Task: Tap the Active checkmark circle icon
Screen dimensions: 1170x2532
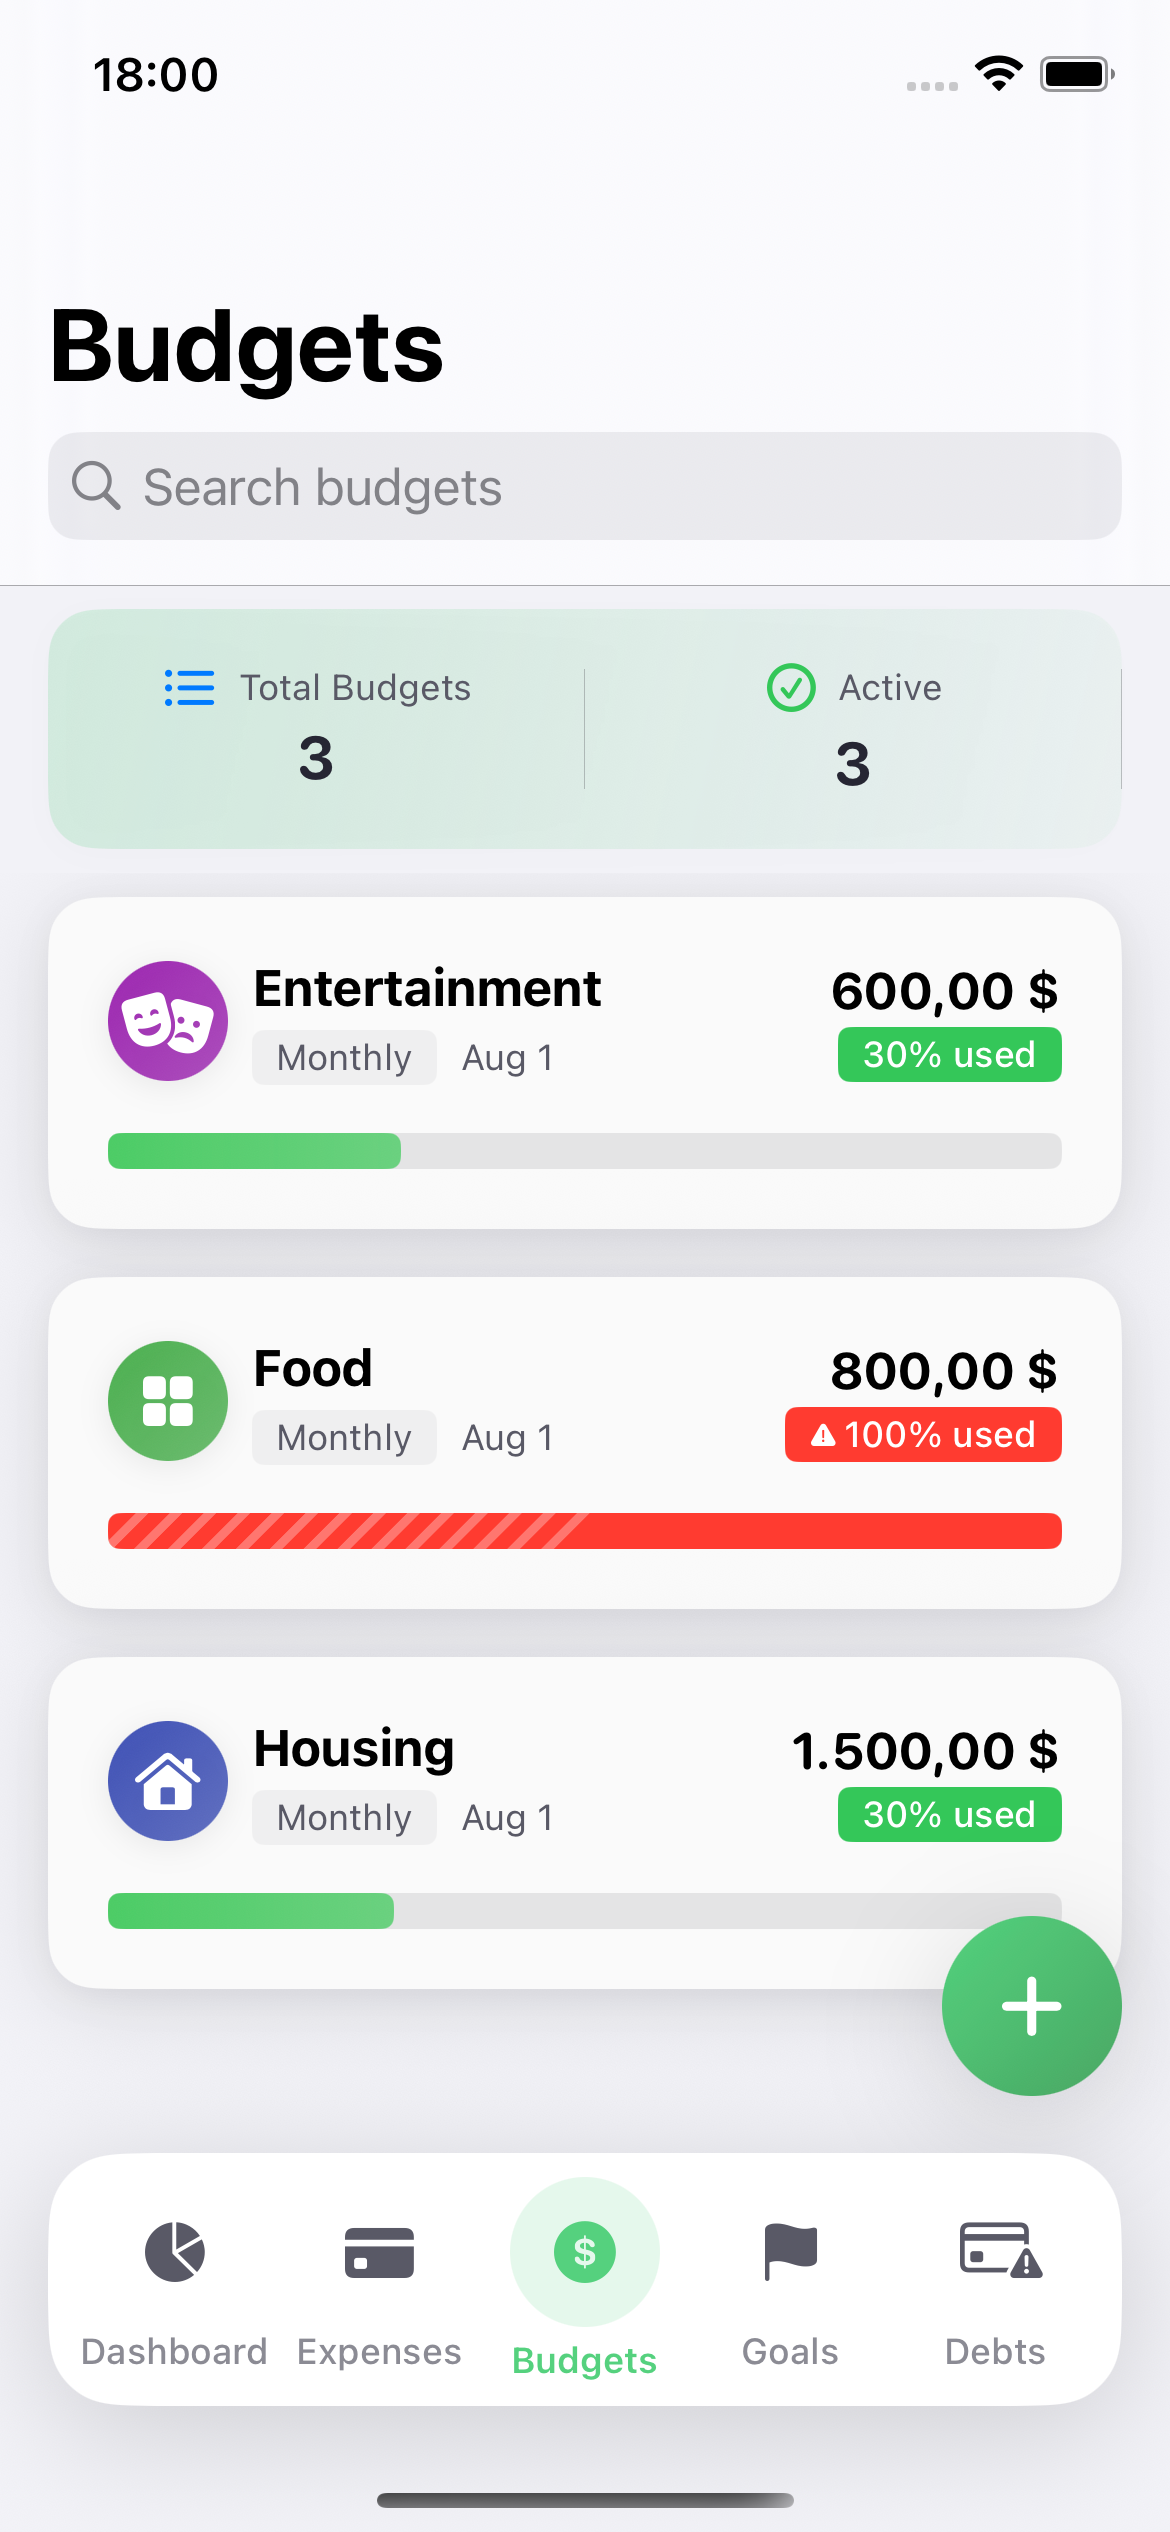Action: pyautogui.click(x=791, y=688)
